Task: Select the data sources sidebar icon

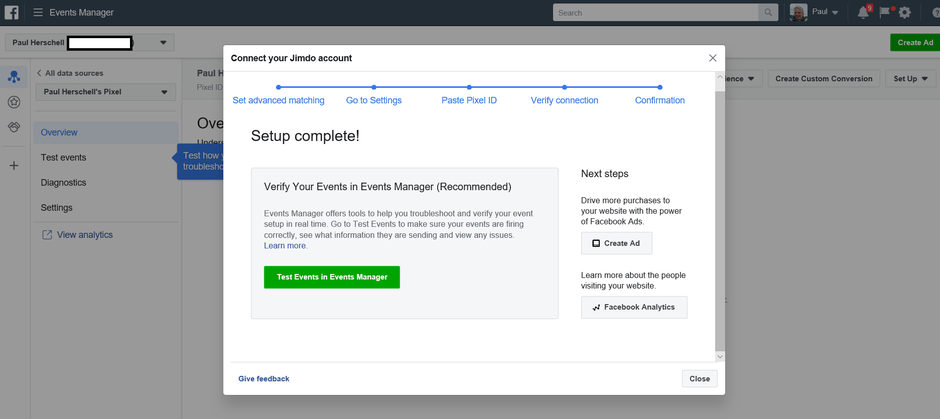Action: (14, 77)
